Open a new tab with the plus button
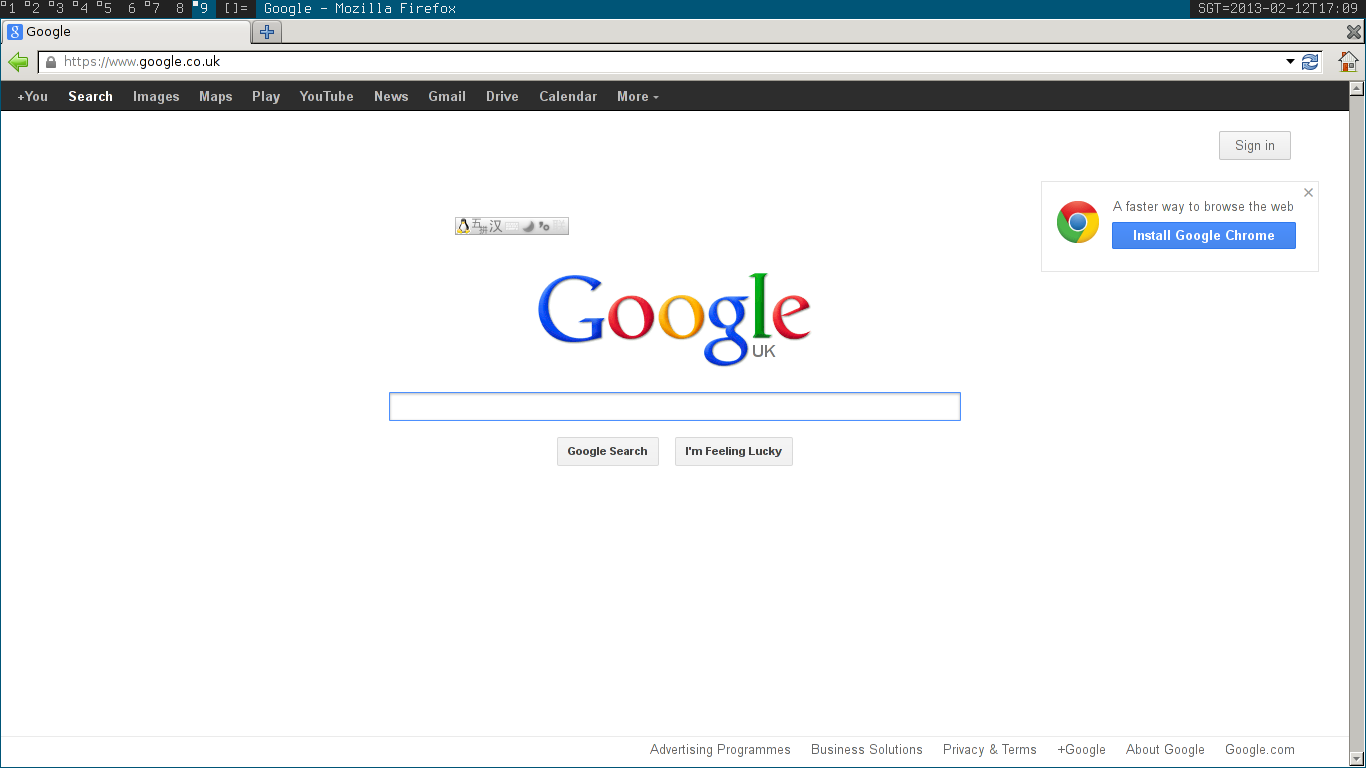 [267, 32]
